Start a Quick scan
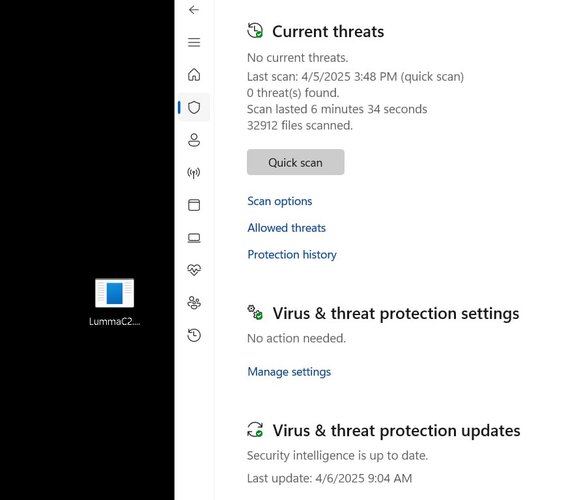Image resolution: width=566 pixels, height=500 pixels. 295,162
